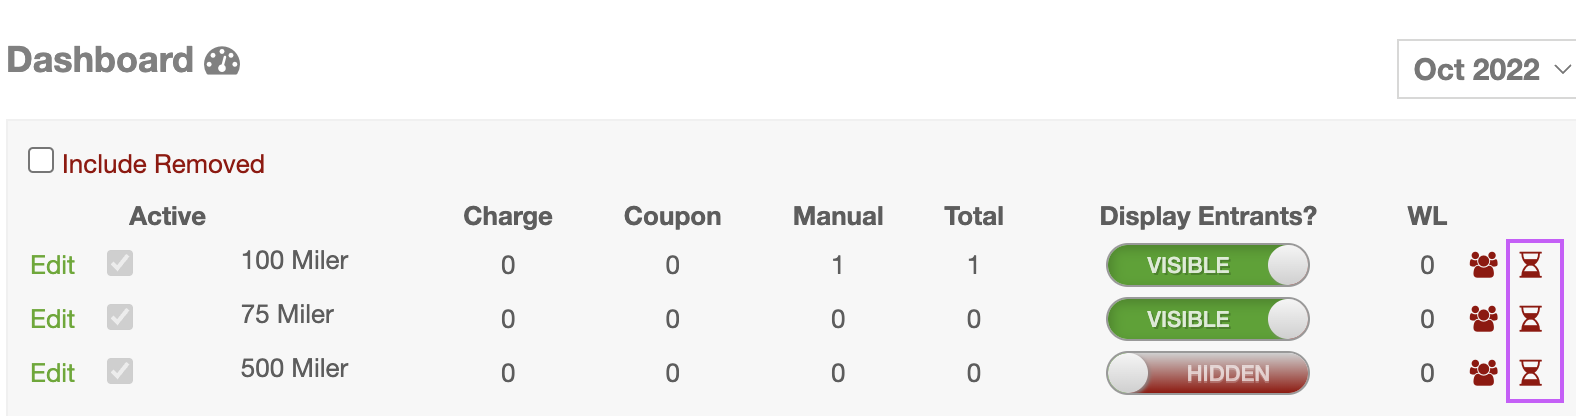Screen dimensions: 1576x416
Task: Click hourglass waitlist icon for 500 Miler
Action: [x=1531, y=373]
